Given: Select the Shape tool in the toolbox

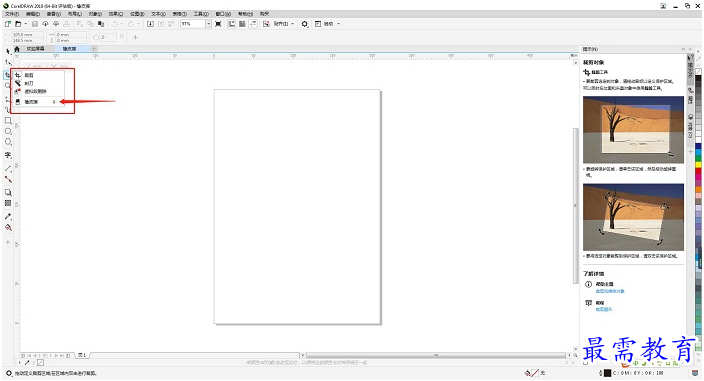Looking at the screenshot, I should pos(8,62).
